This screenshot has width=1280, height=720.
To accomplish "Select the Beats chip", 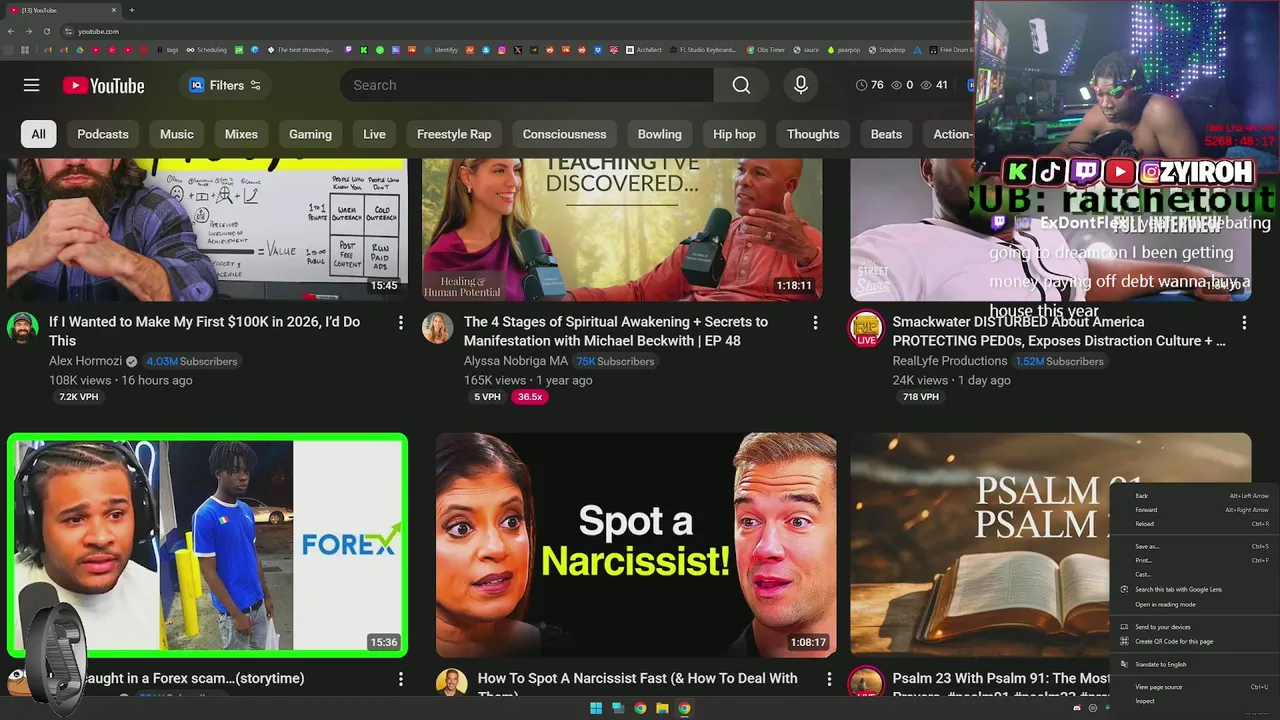I will pyautogui.click(x=886, y=134).
